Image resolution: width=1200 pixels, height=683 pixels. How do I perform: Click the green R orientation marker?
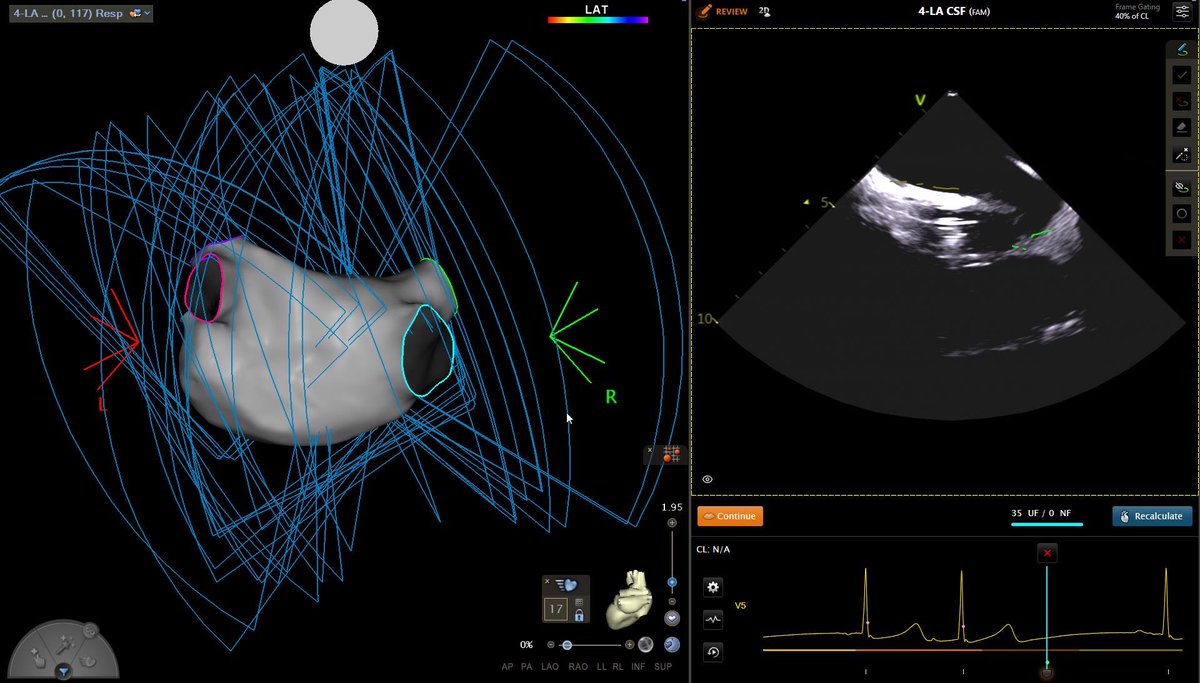[610, 397]
